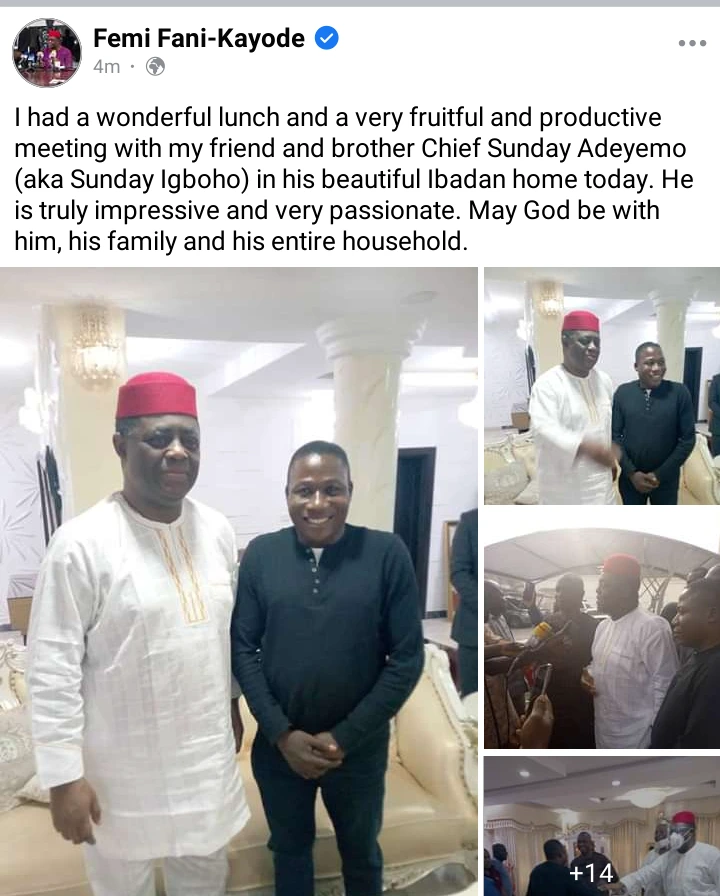Open the three-dot post options menu
The height and width of the screenshot is (896, 720).
692,43
